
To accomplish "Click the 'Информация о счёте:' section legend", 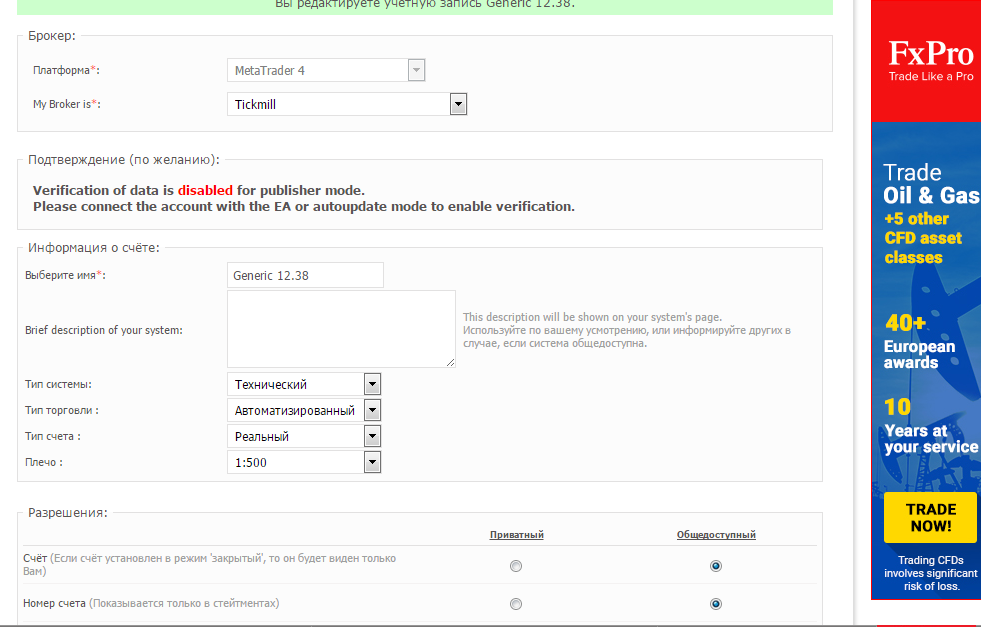I will click(x=94, y=248).
